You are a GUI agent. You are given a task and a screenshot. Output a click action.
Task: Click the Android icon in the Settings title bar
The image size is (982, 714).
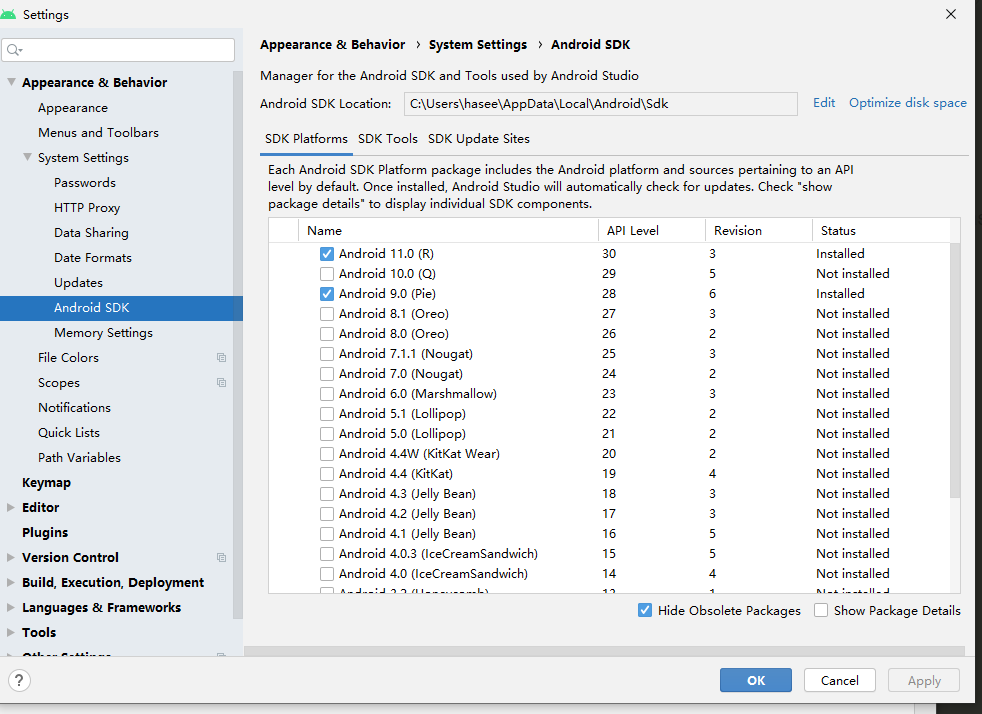(x=10, y=14)
